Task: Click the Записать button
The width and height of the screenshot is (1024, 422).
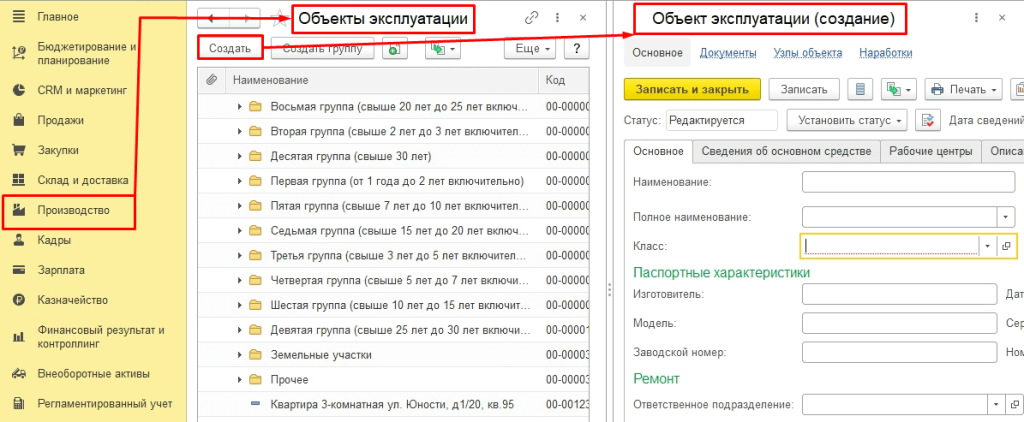Action: point(804,89)
